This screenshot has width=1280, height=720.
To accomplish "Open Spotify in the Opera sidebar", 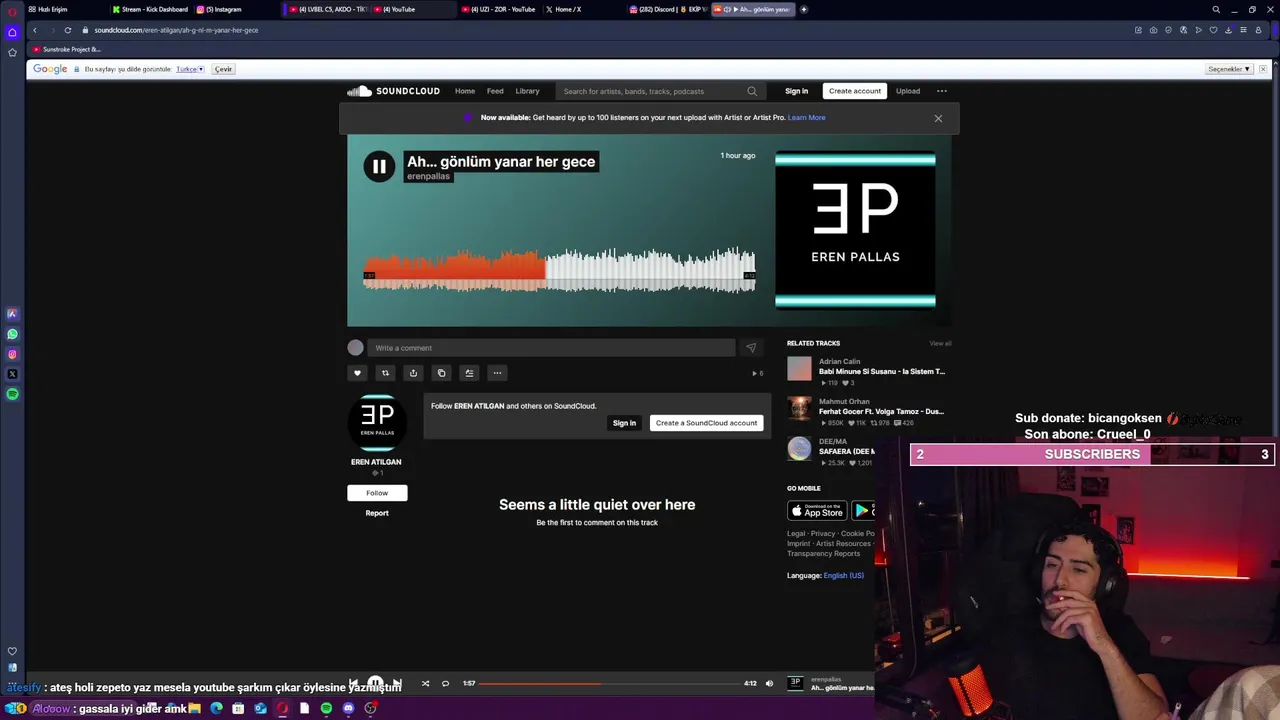I will [12, 394].
